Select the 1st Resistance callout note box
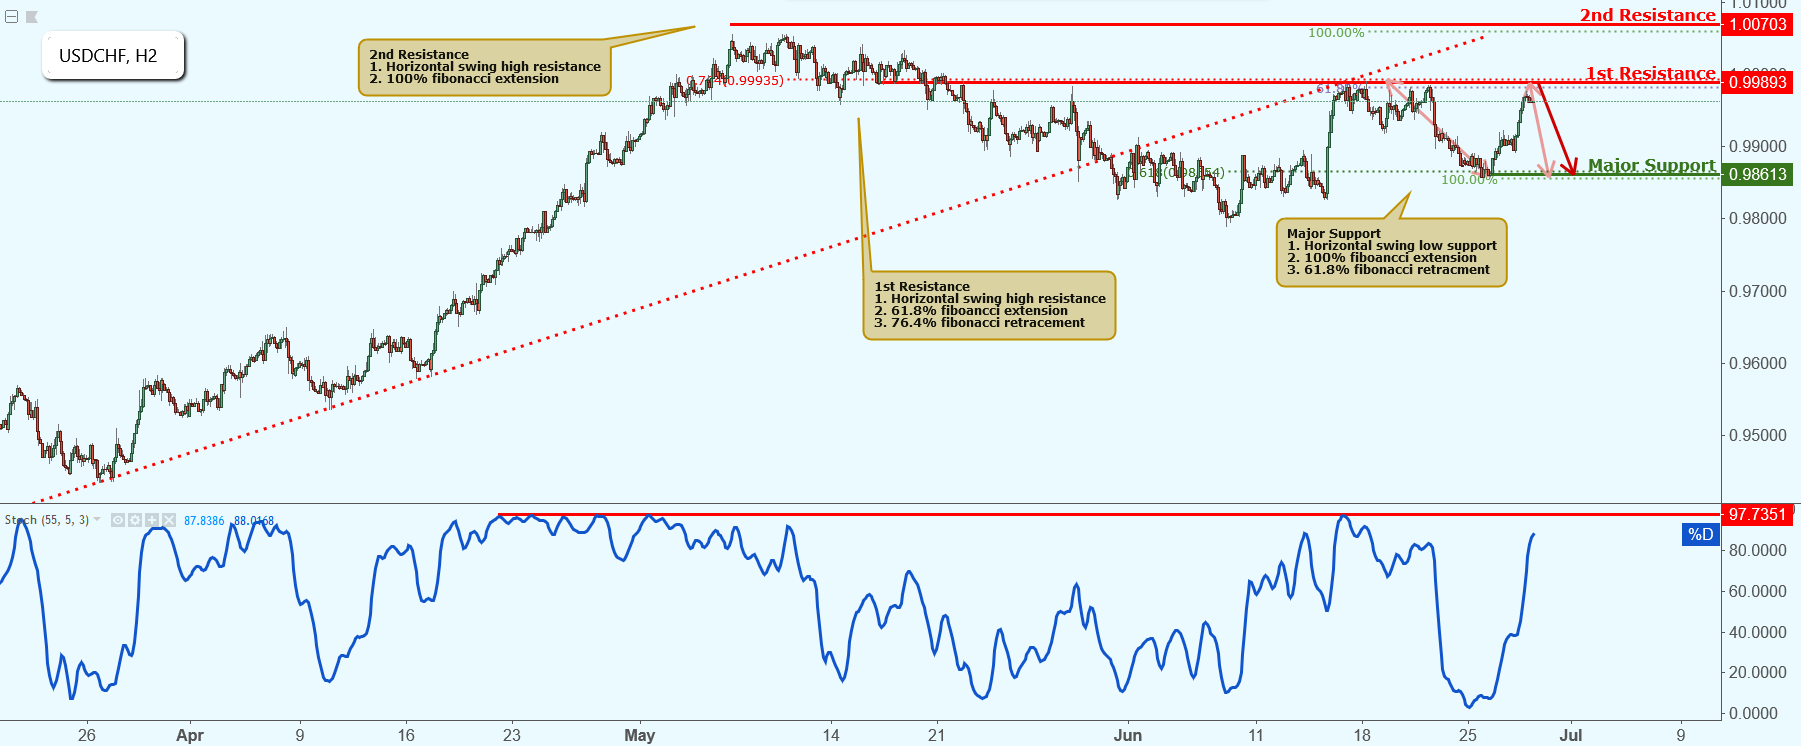1801x746 pixels. coord(989,305)
